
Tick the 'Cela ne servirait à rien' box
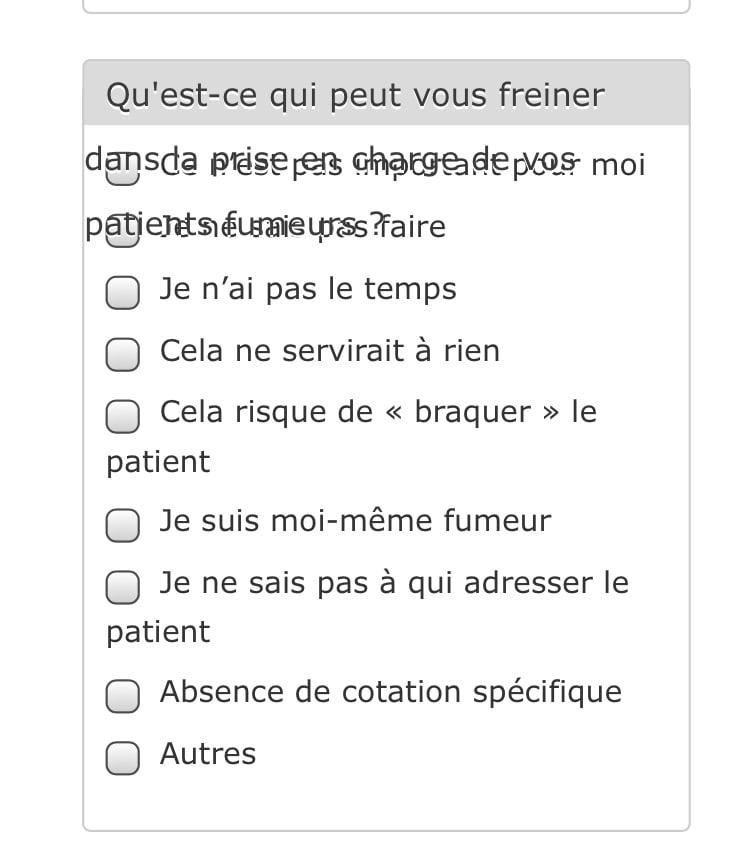pyautogui.click(x=123, y=354)
